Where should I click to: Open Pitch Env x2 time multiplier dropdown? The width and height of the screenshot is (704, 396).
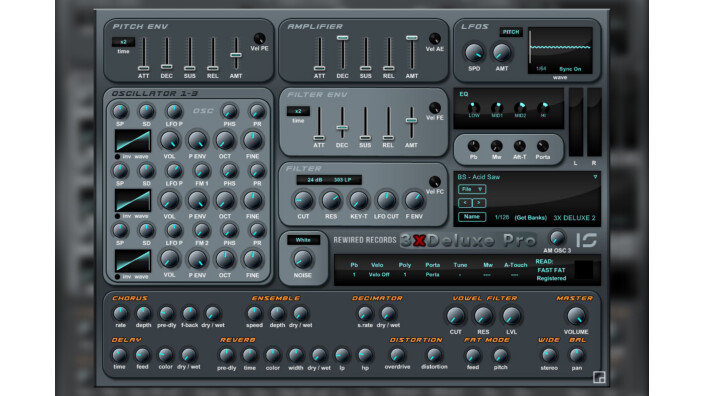tap(123, 42)
